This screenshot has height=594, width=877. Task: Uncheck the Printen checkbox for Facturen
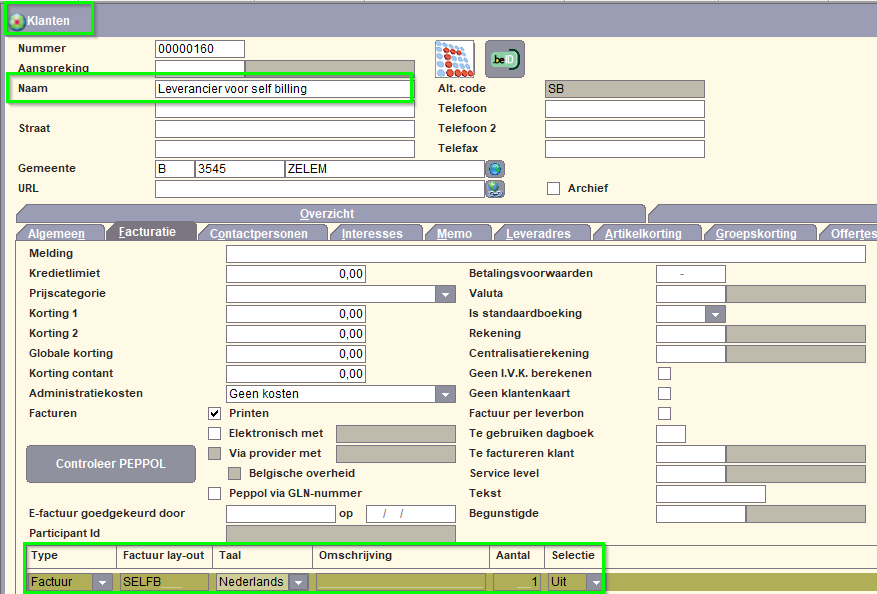tap(214, 413)
